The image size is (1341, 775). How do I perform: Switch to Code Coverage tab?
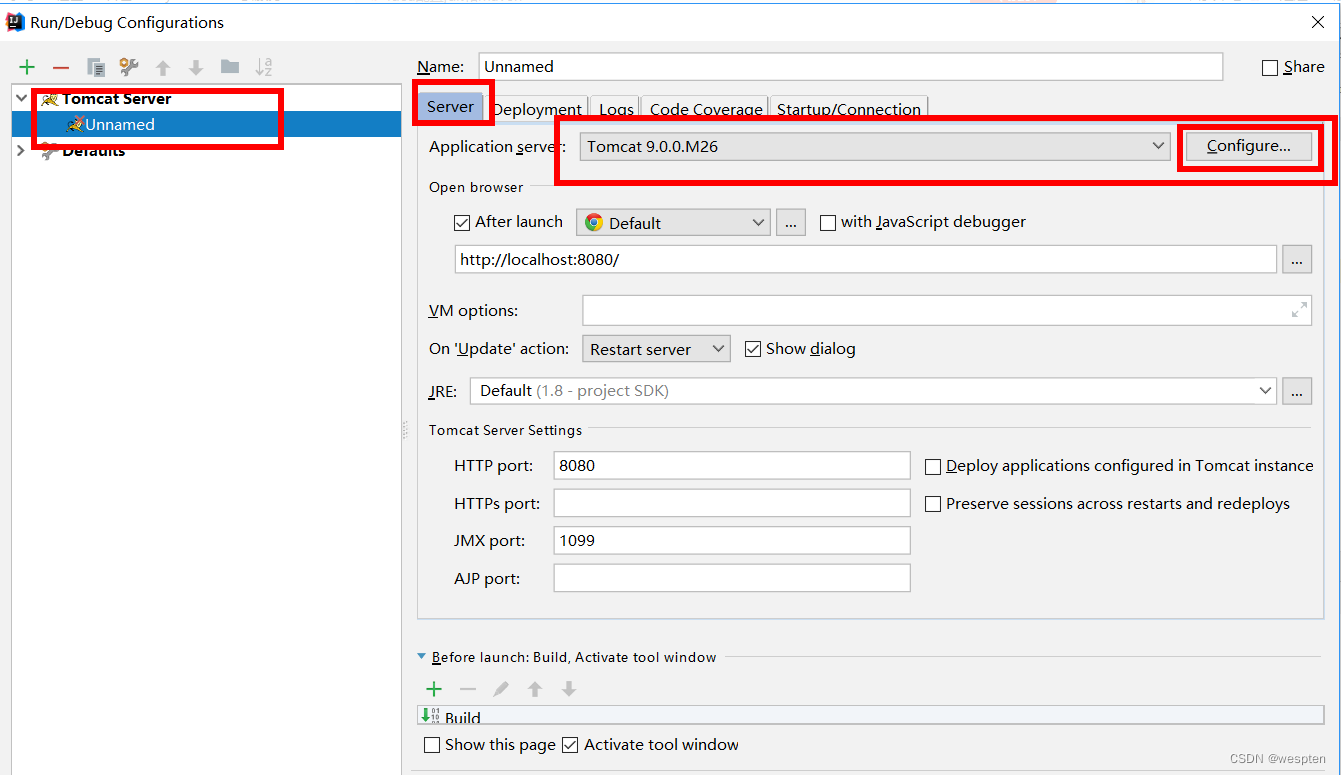coord(706,109)
